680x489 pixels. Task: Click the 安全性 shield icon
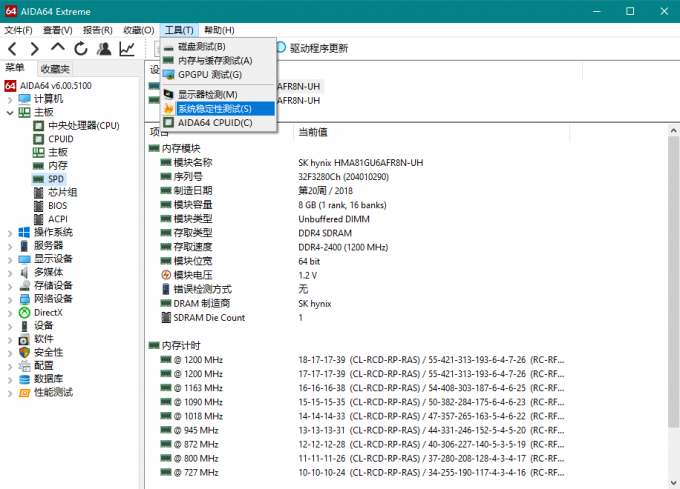[x=24, y=353]
